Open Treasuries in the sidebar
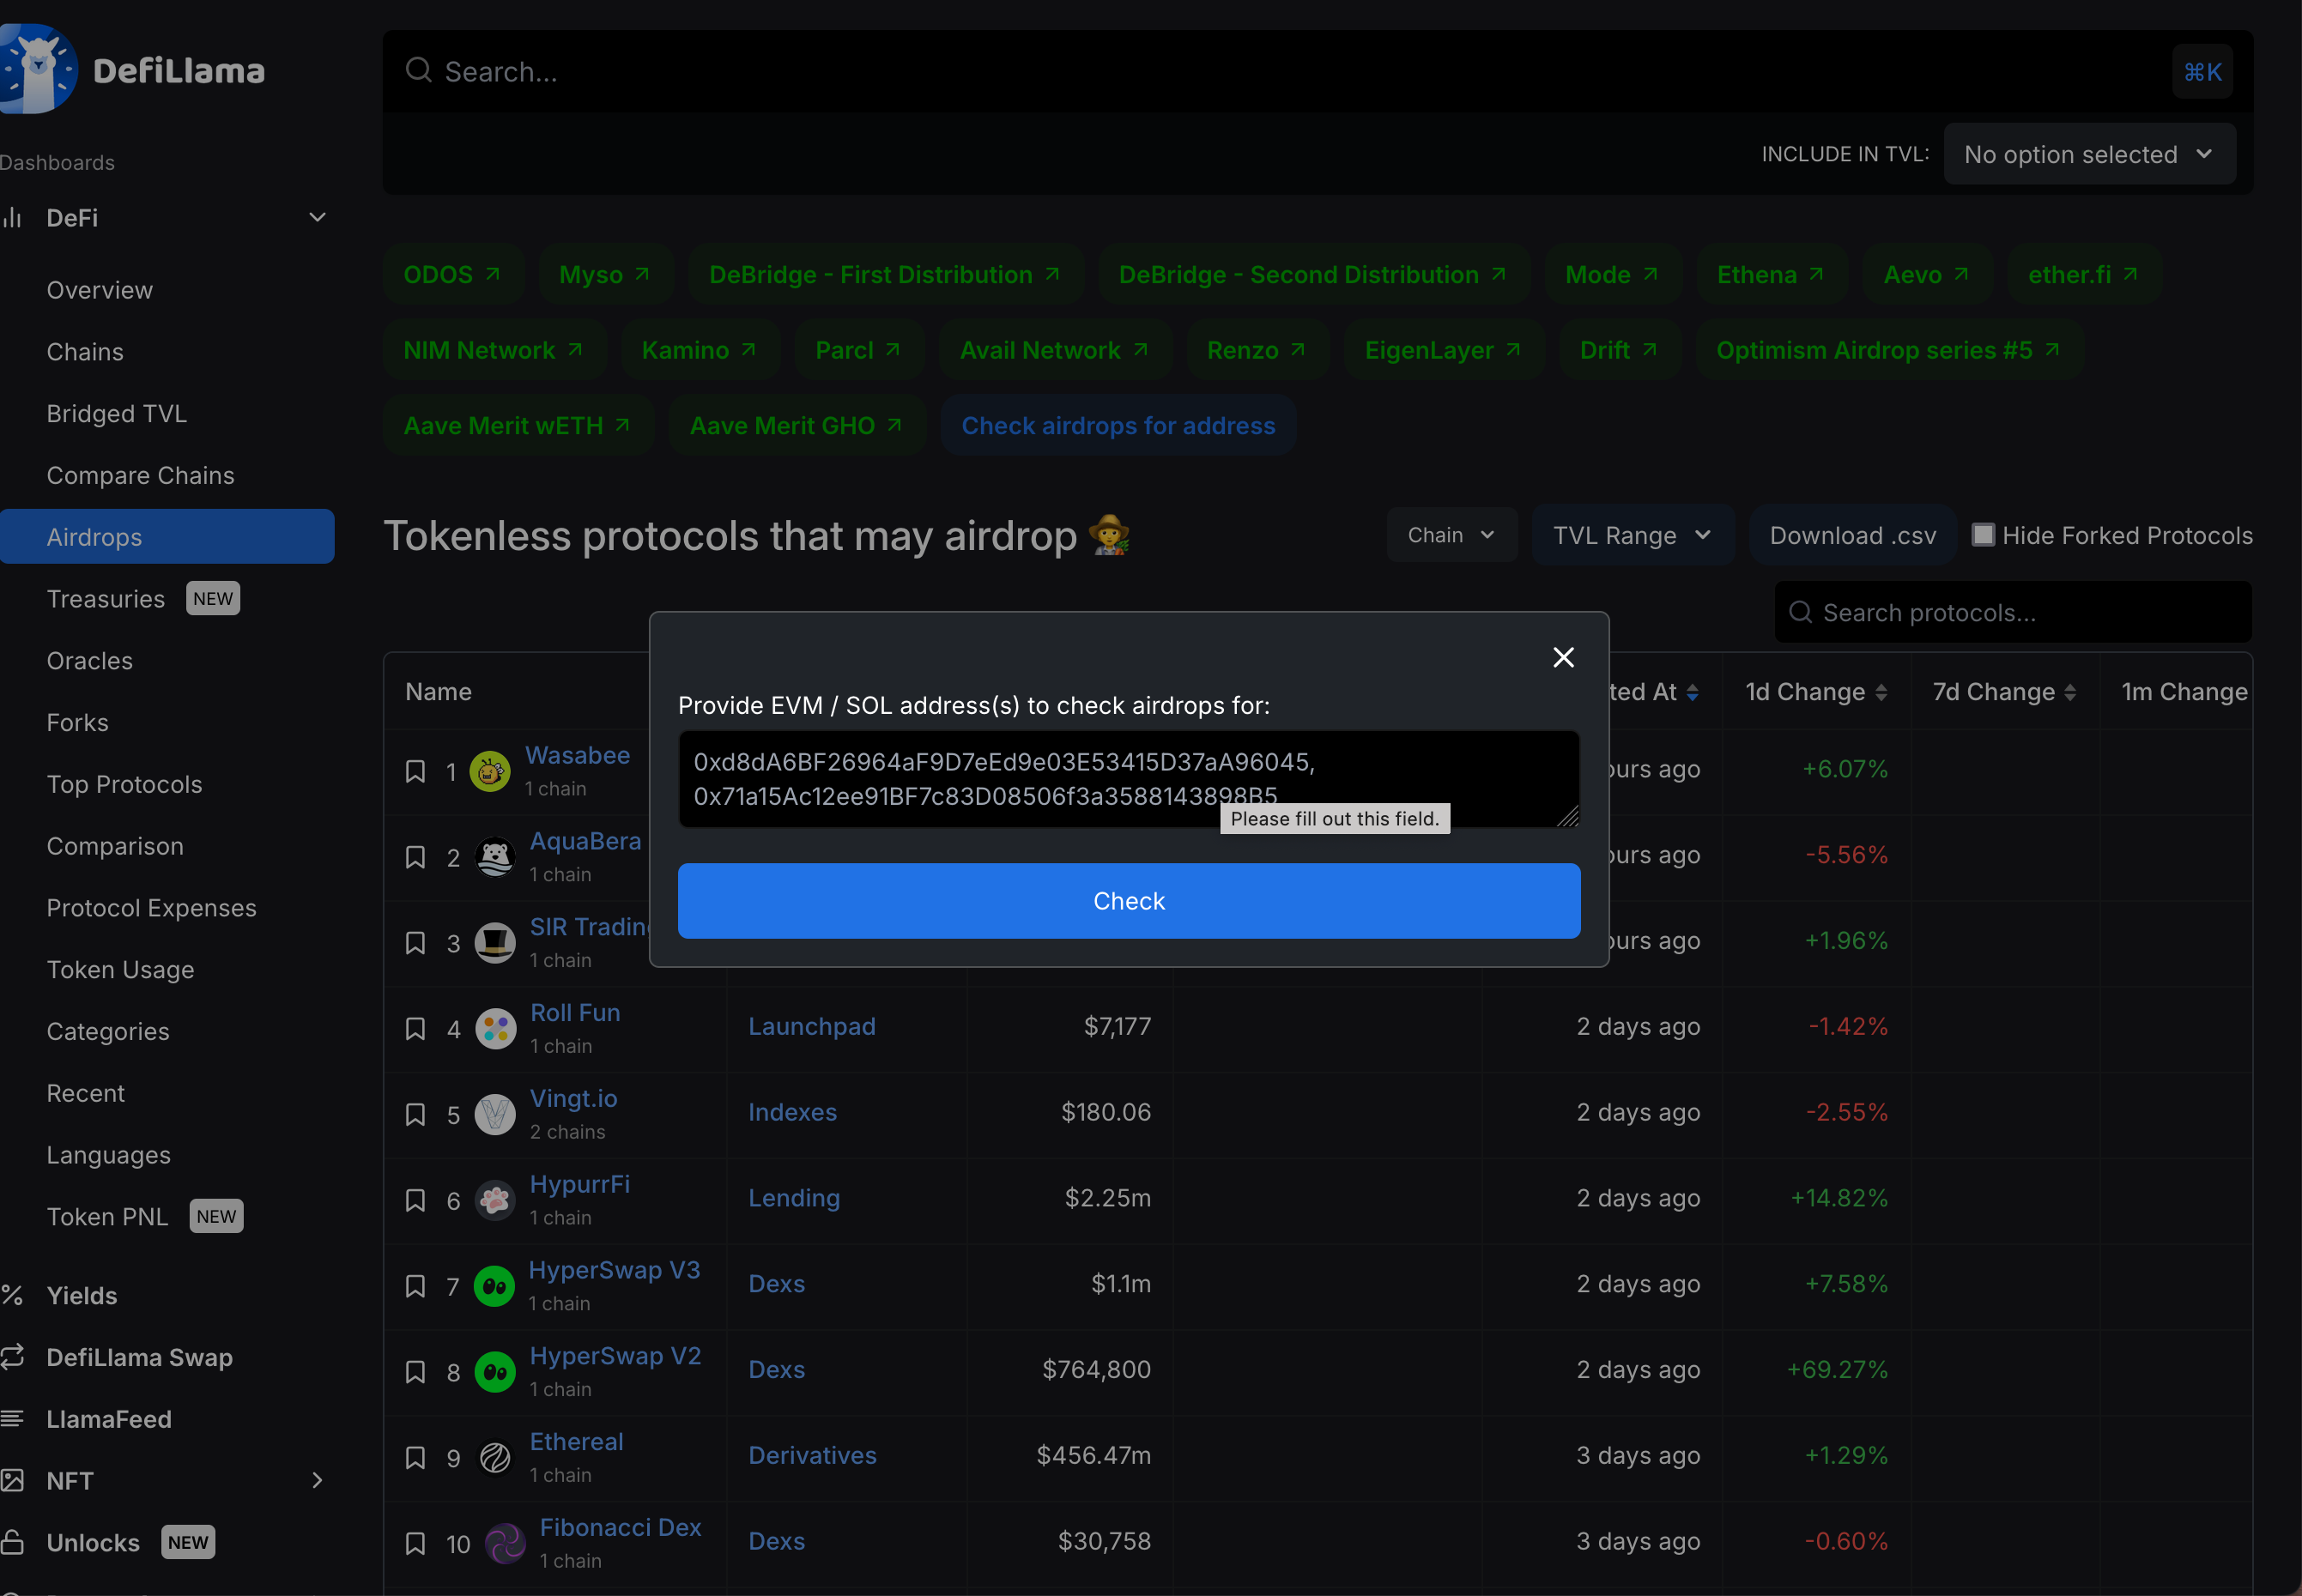This screenshot has height=1596, width=2302. 106,599
